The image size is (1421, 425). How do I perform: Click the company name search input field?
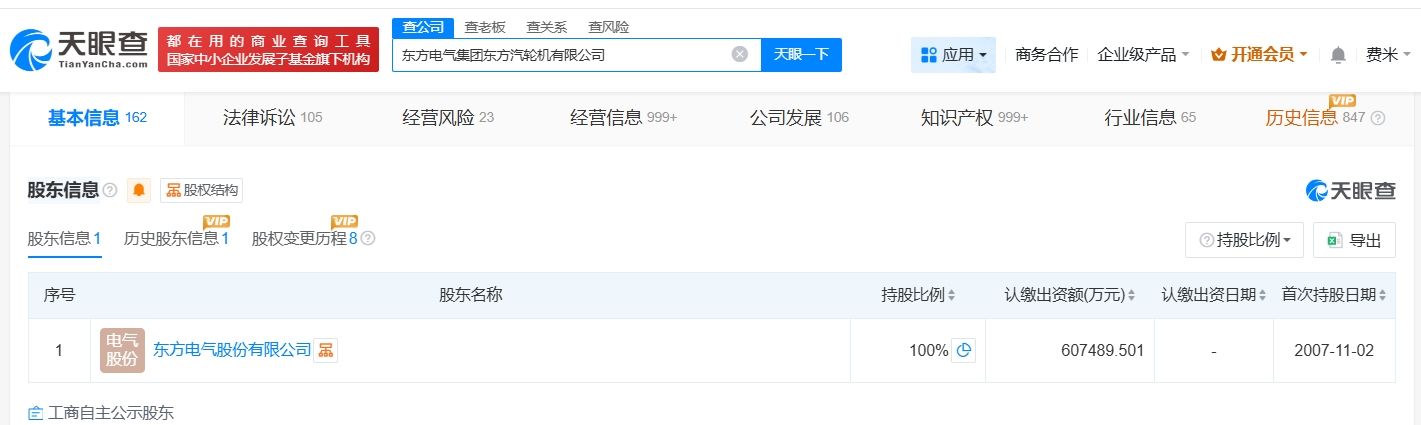(560, 55)
